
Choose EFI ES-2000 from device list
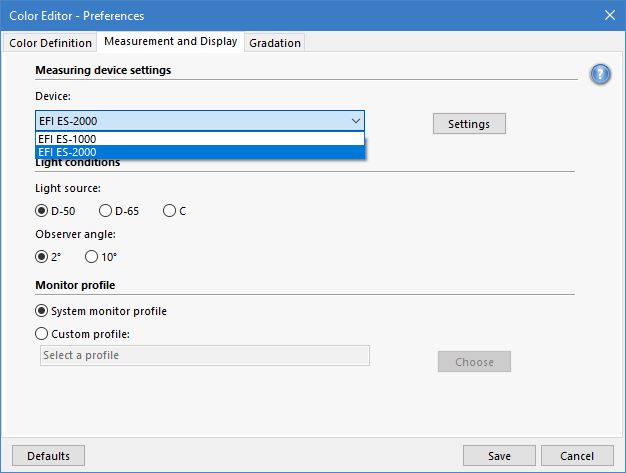point(200,152)
